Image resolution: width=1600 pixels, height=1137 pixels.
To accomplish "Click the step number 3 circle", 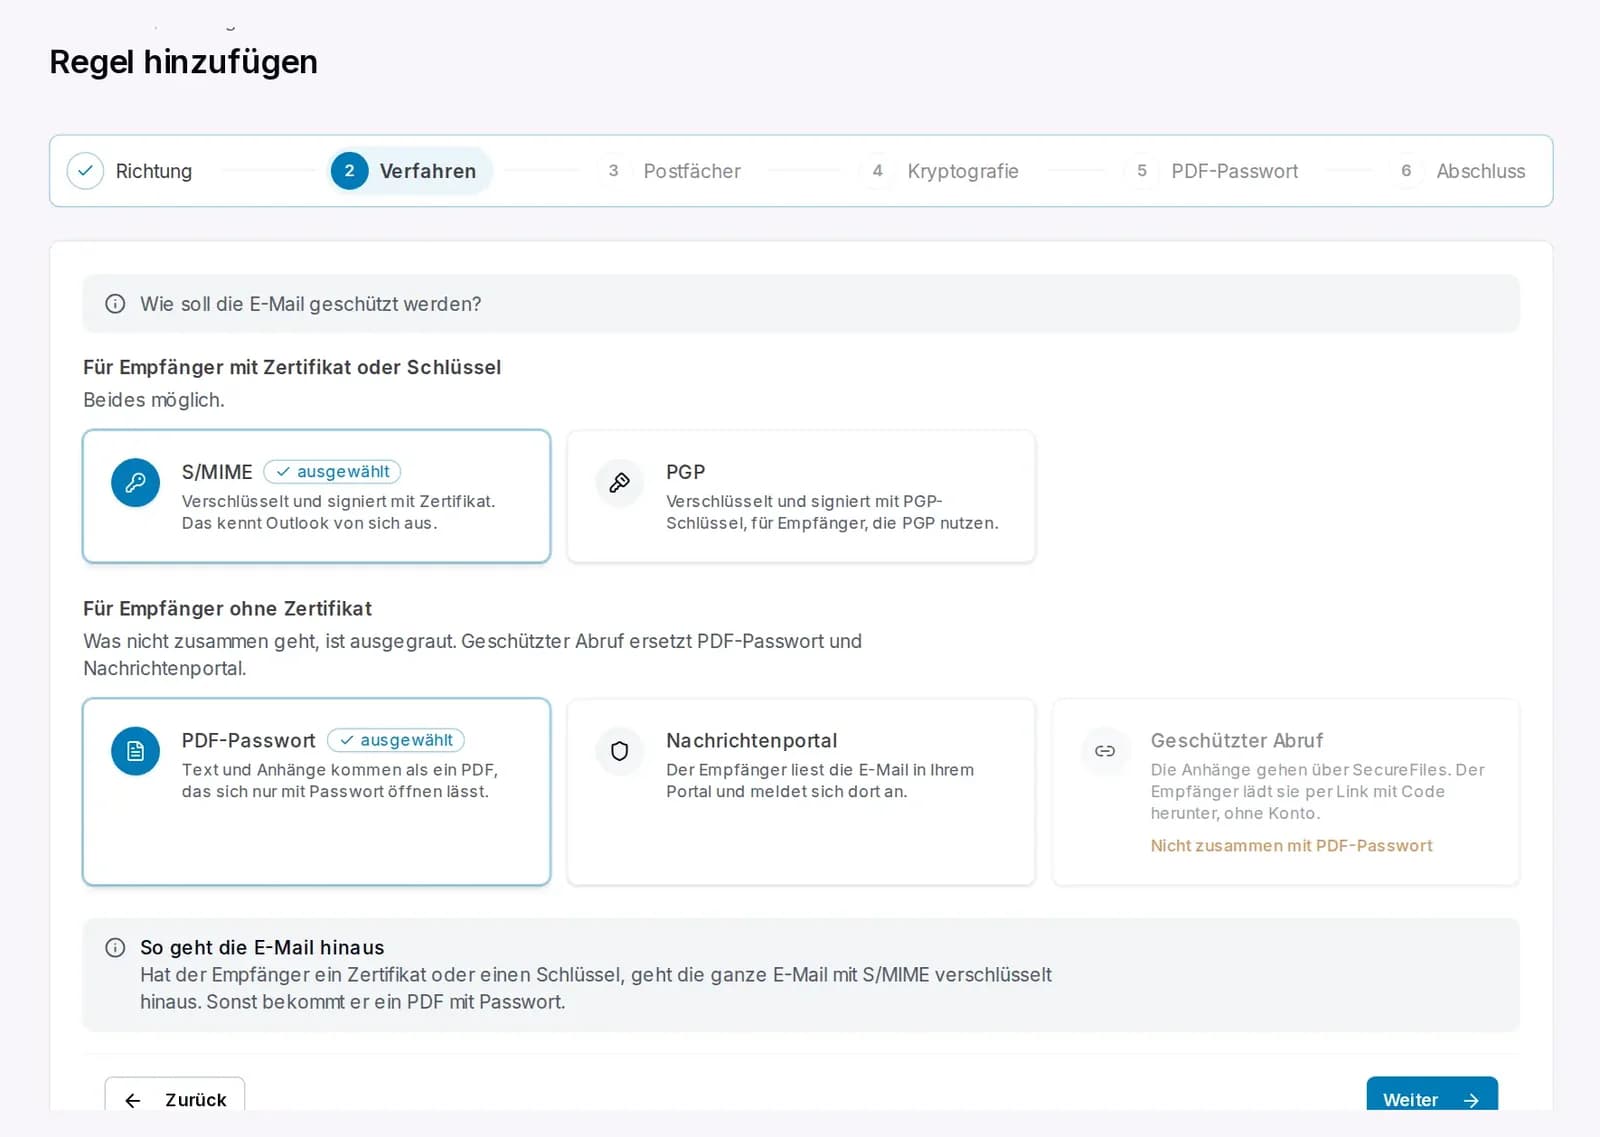I will click(x=613, y=171).
